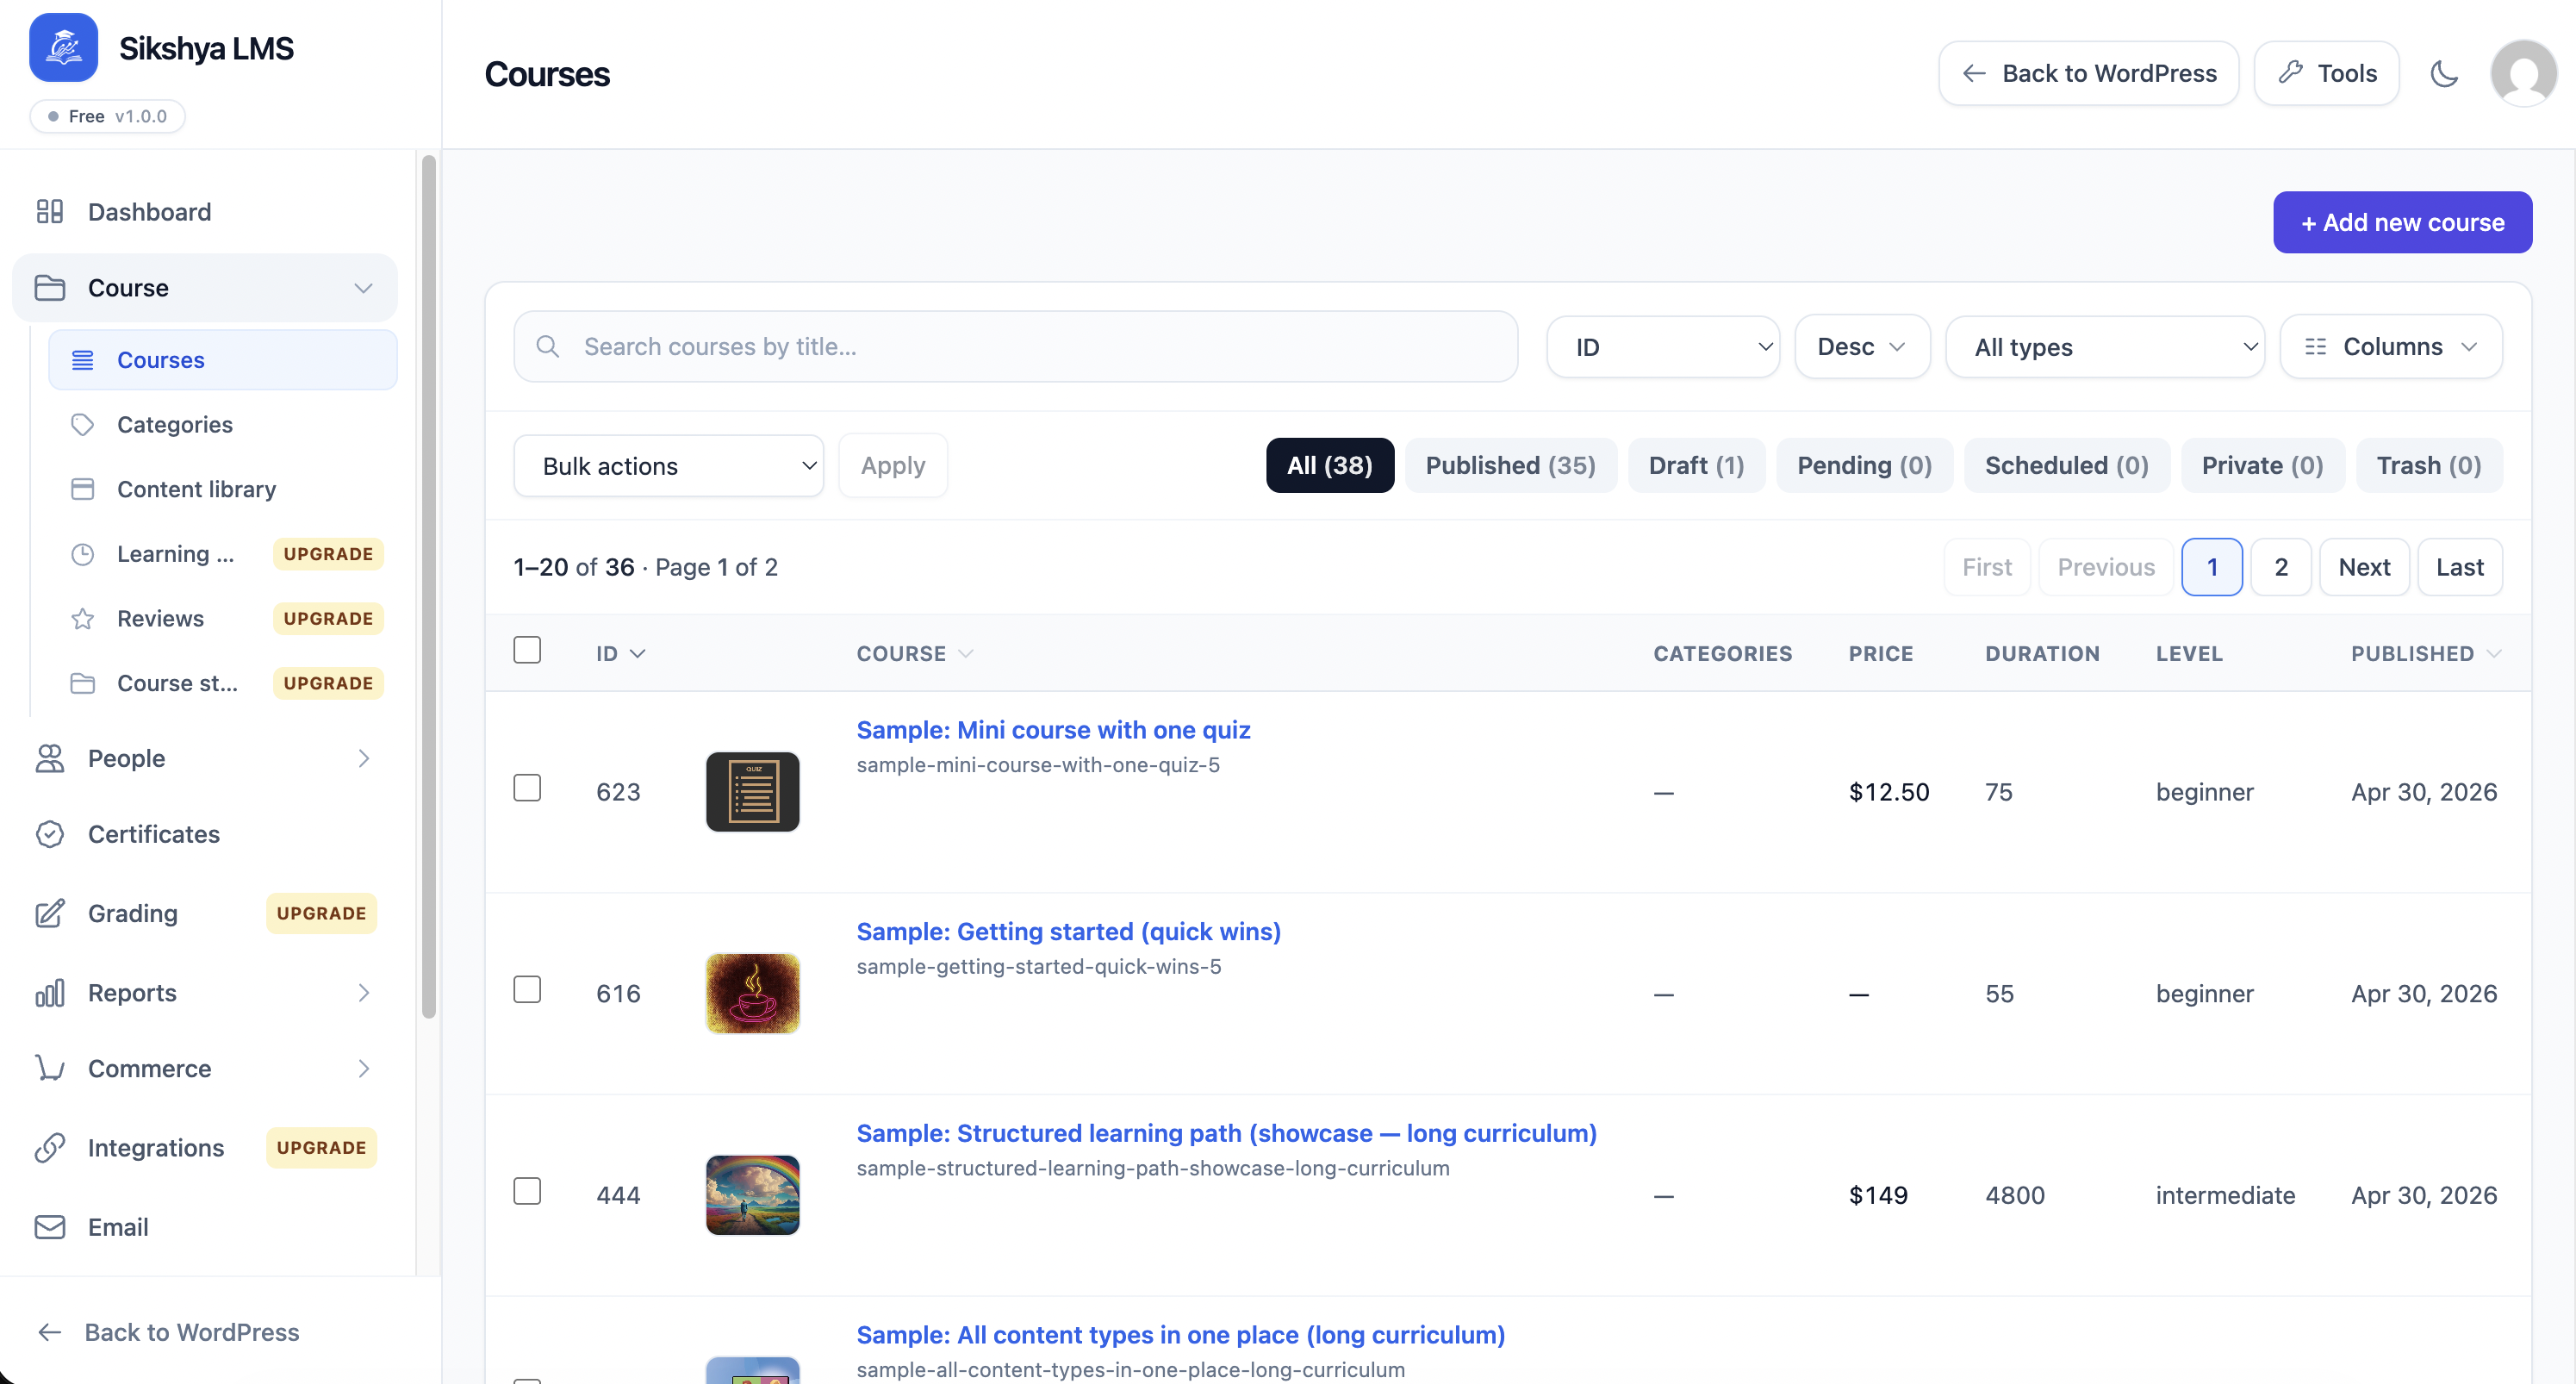Screen dimensions: 2576x1384
Task: Collapse the Course menu chevron
Action: pos(363,288)
